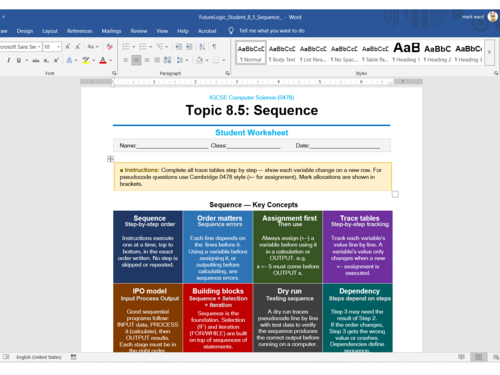Viewport: 500px width, 375px height.
Task: Apply the Normal style
Action: [x=251, y=53]
